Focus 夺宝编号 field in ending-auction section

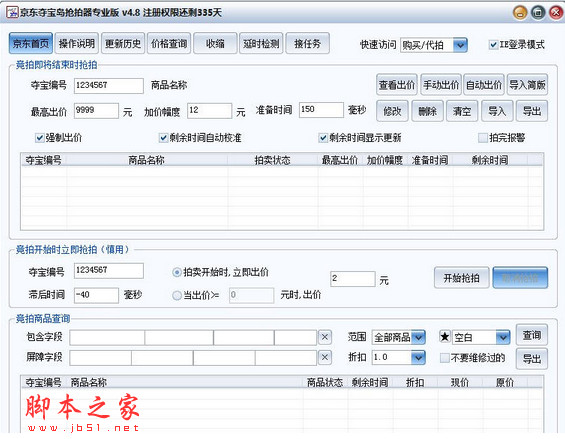108,86
